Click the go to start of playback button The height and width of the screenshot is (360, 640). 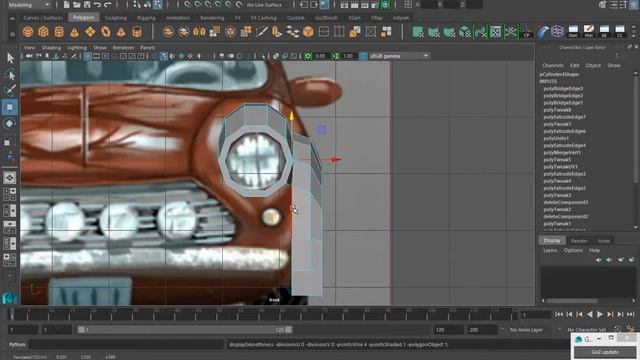(558, 314)
